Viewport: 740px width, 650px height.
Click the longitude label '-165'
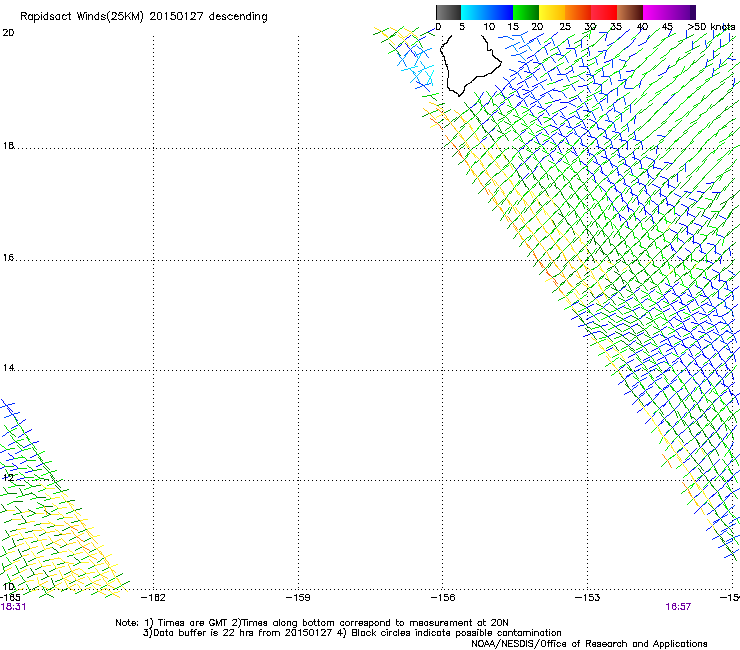(x=10, y=598)
